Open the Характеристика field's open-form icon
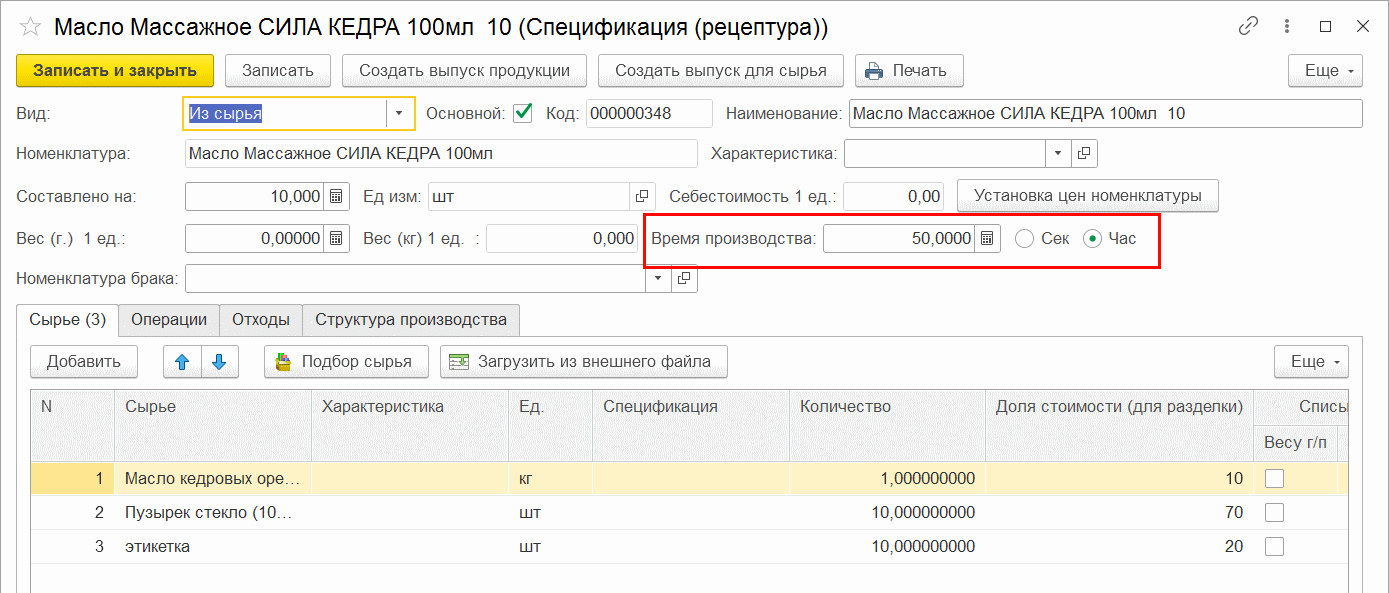The height and width of the screenshot is (593, 1389). [x=1084, y=154]
